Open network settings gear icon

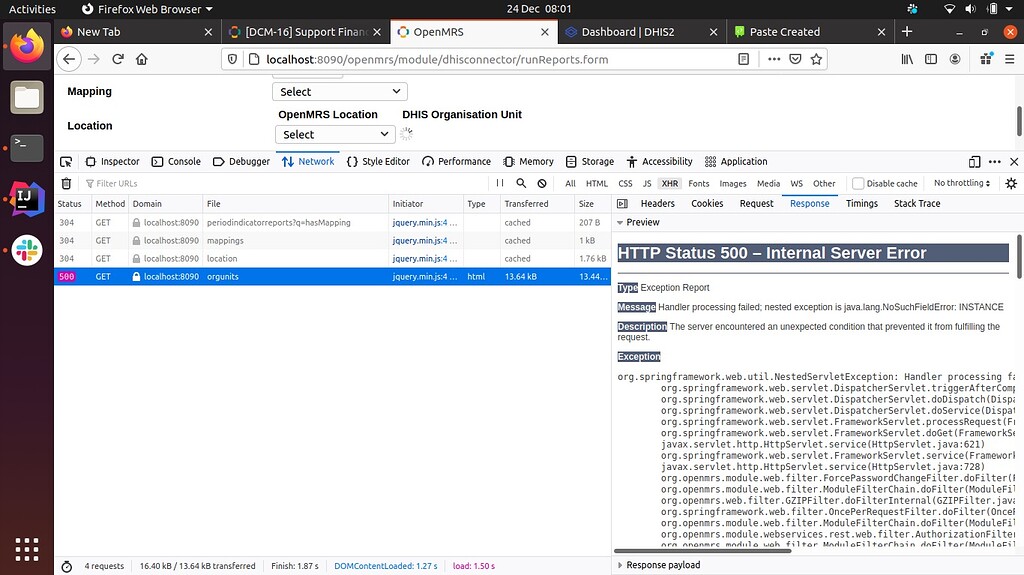[1011, 184]
